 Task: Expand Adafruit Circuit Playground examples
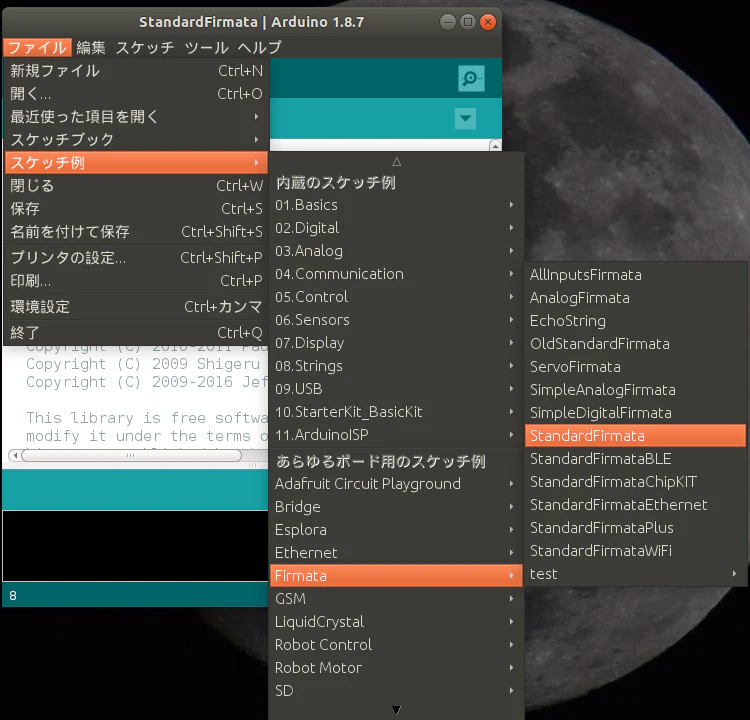point(396,484)
